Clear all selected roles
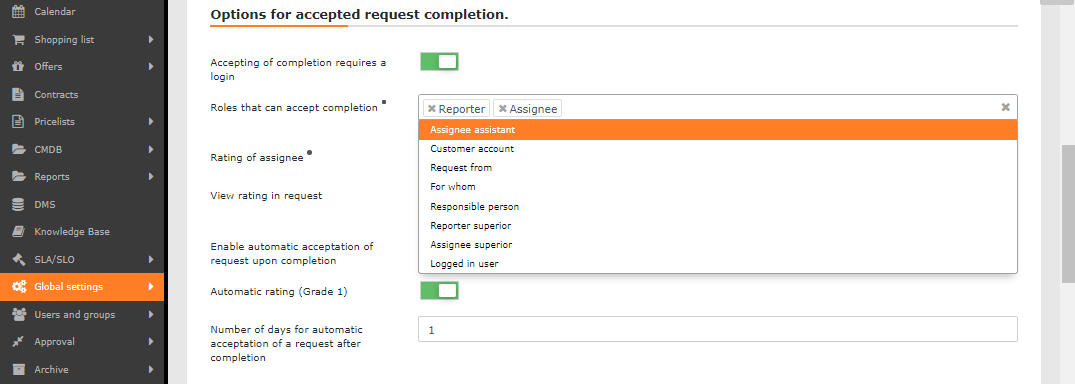 click(1006, 107)
